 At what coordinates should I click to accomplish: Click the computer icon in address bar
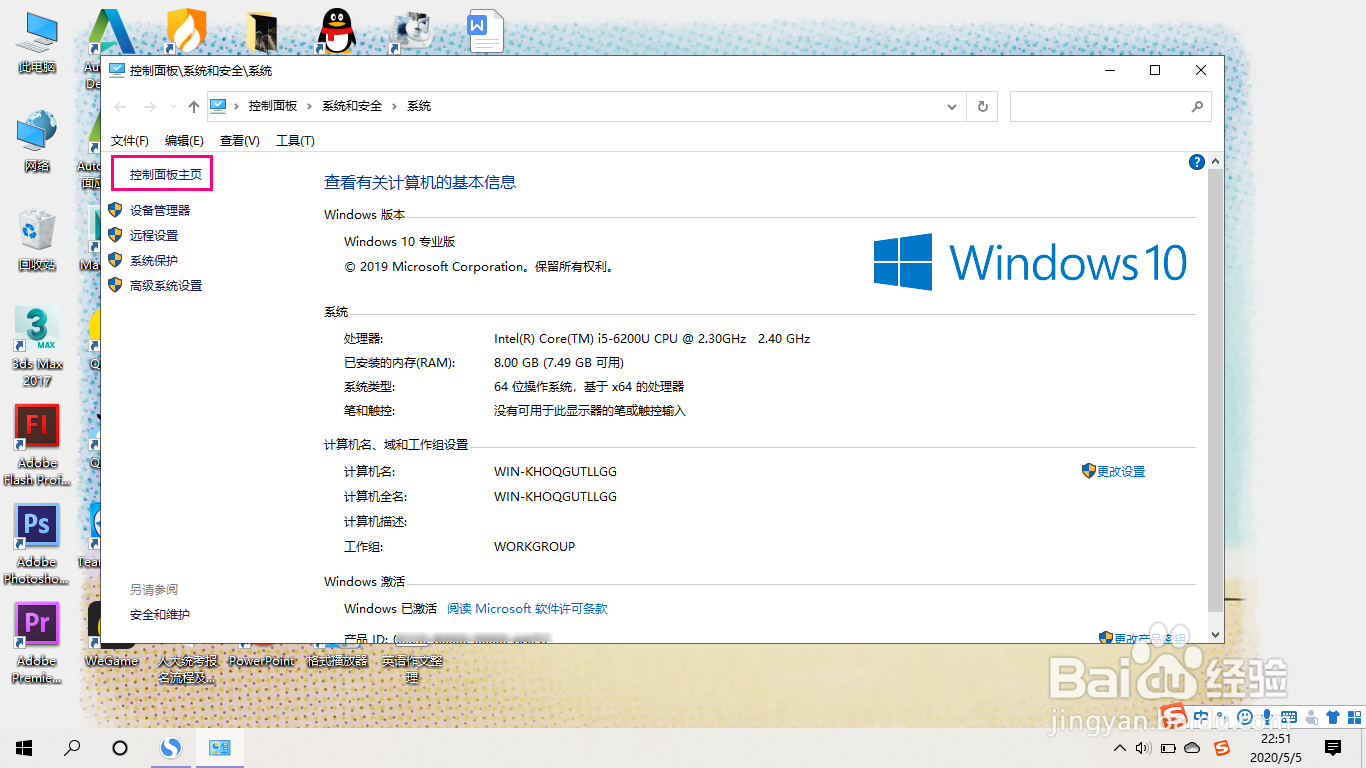coord(219,105)
